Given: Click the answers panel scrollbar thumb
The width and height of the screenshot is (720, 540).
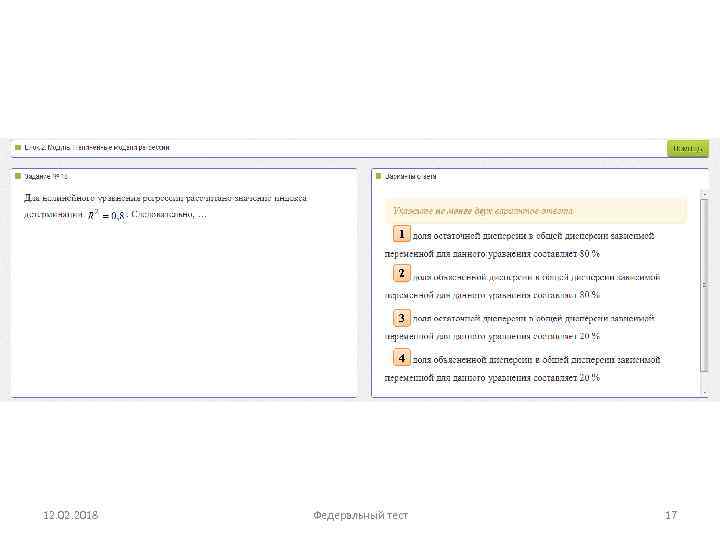Looking at the screenshot, I should [704, 285].
